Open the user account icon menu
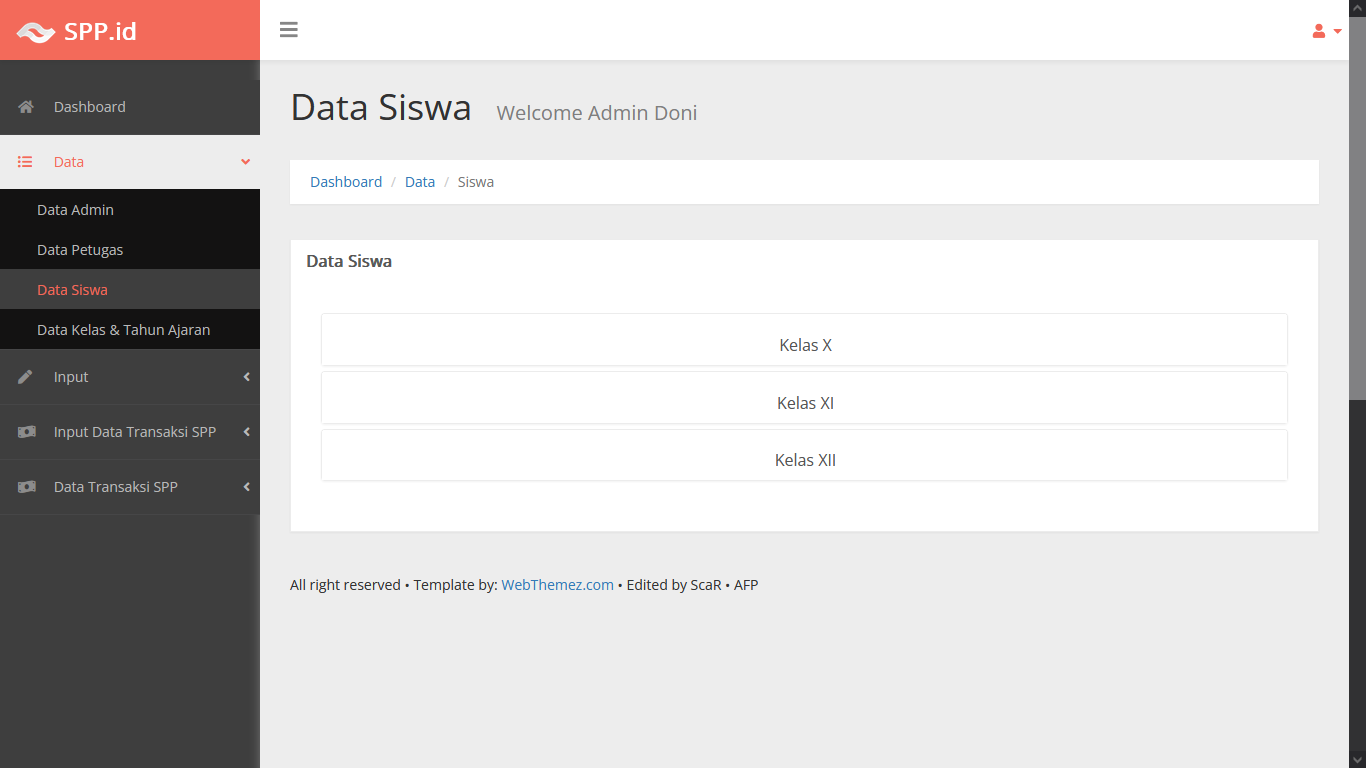1366x768 pixels. [1326, 31]
